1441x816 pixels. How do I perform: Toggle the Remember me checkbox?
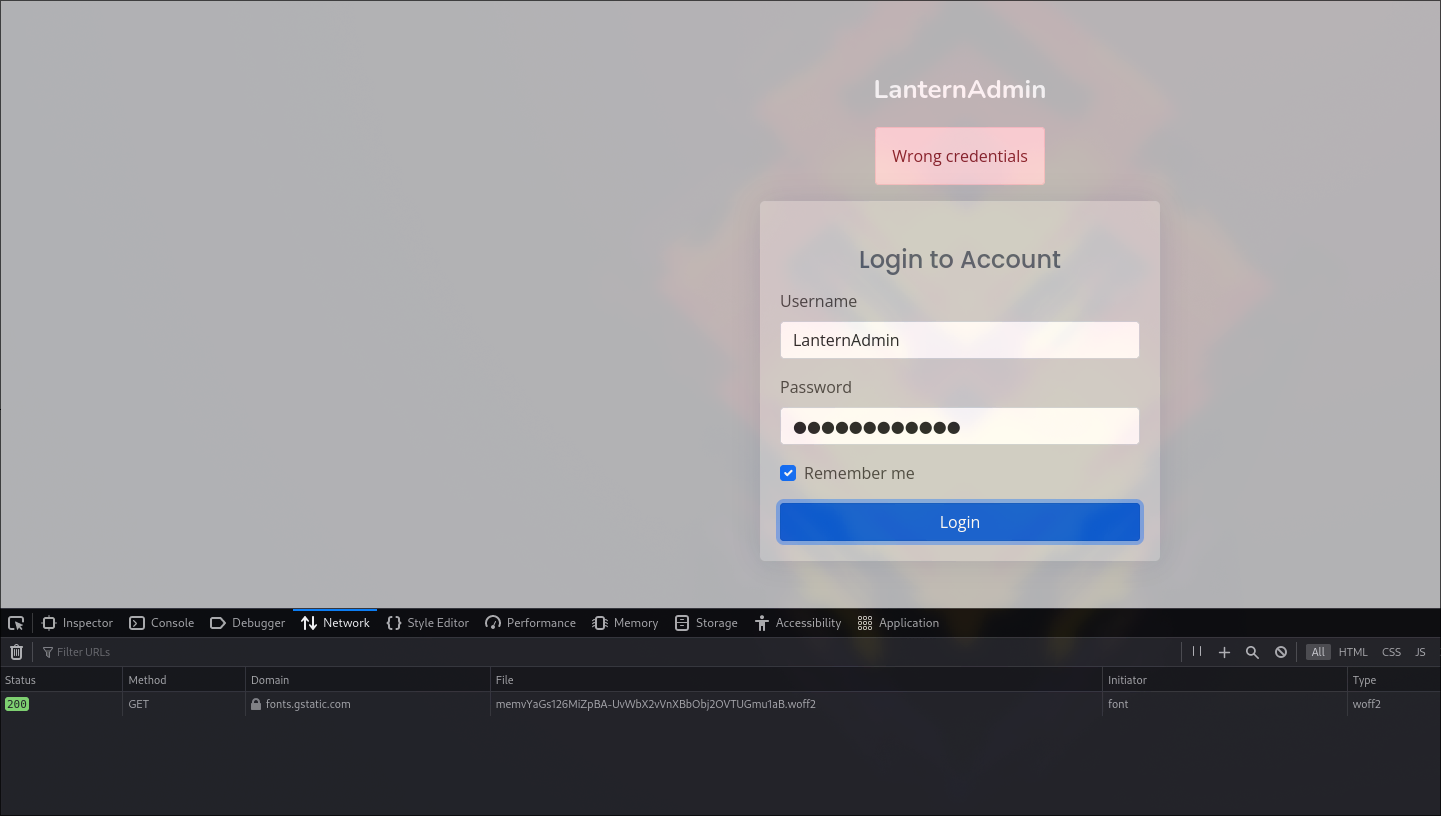[x=788, y=473]
